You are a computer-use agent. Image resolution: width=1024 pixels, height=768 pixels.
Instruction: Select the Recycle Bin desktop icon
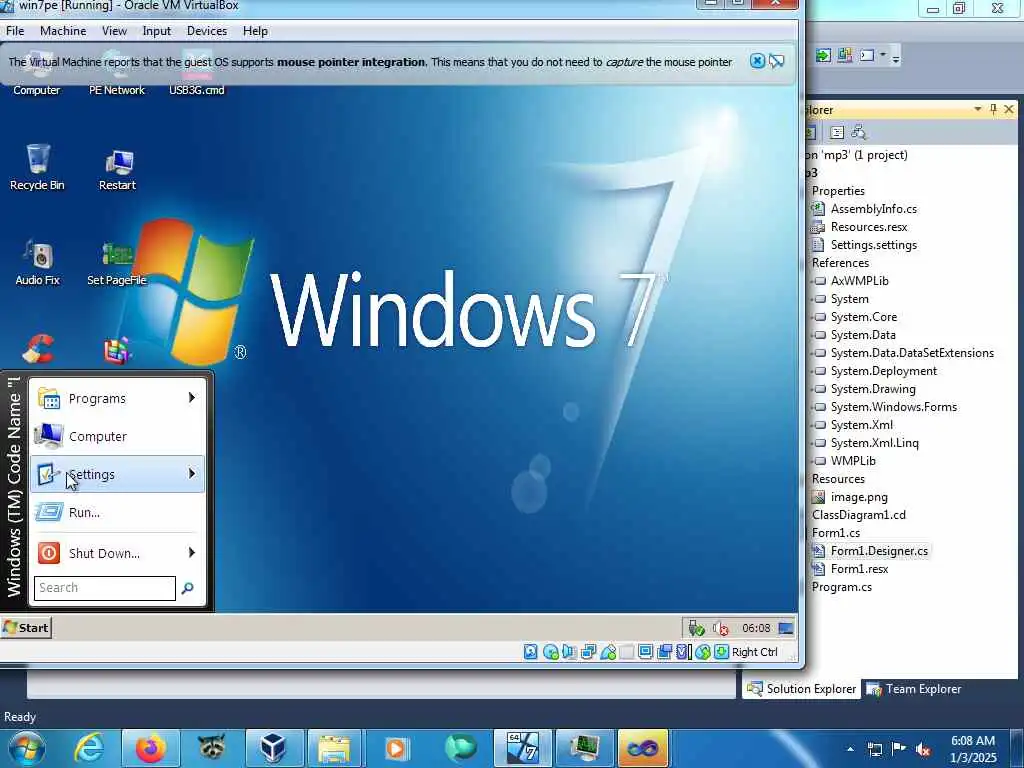[x=37, y=168]
